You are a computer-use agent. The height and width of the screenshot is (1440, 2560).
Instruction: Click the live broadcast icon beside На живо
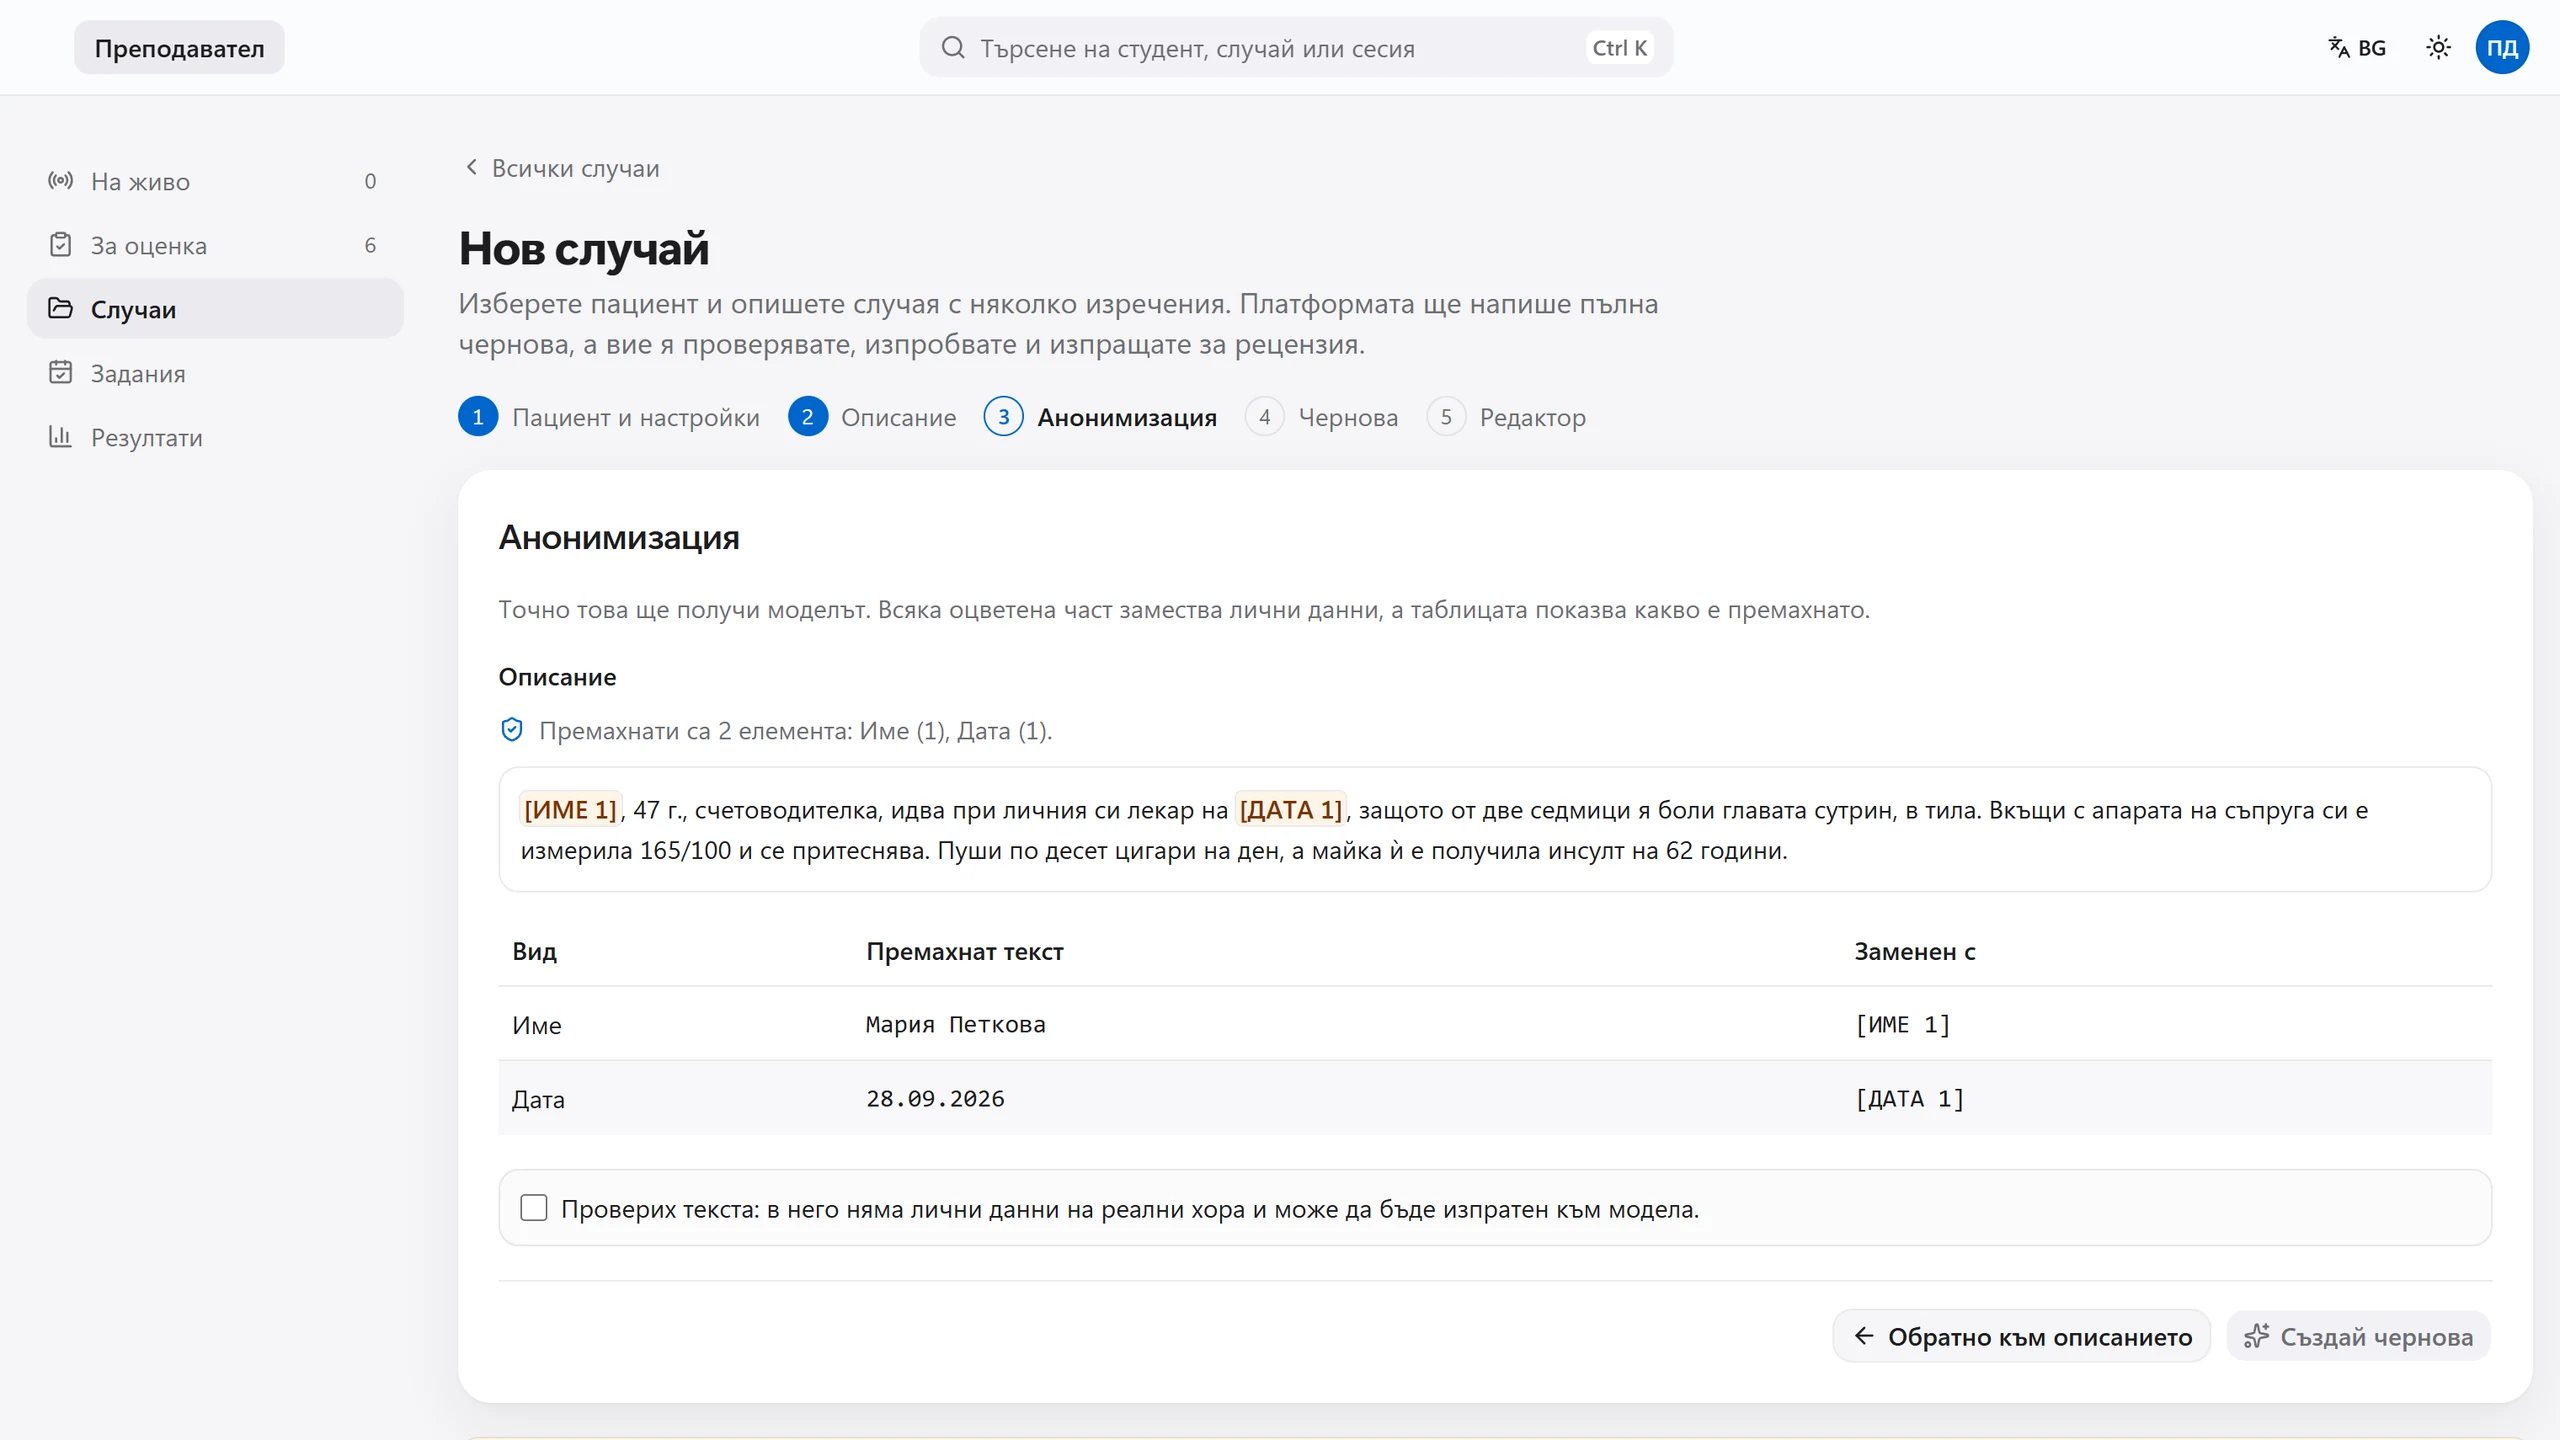(61, 181)
